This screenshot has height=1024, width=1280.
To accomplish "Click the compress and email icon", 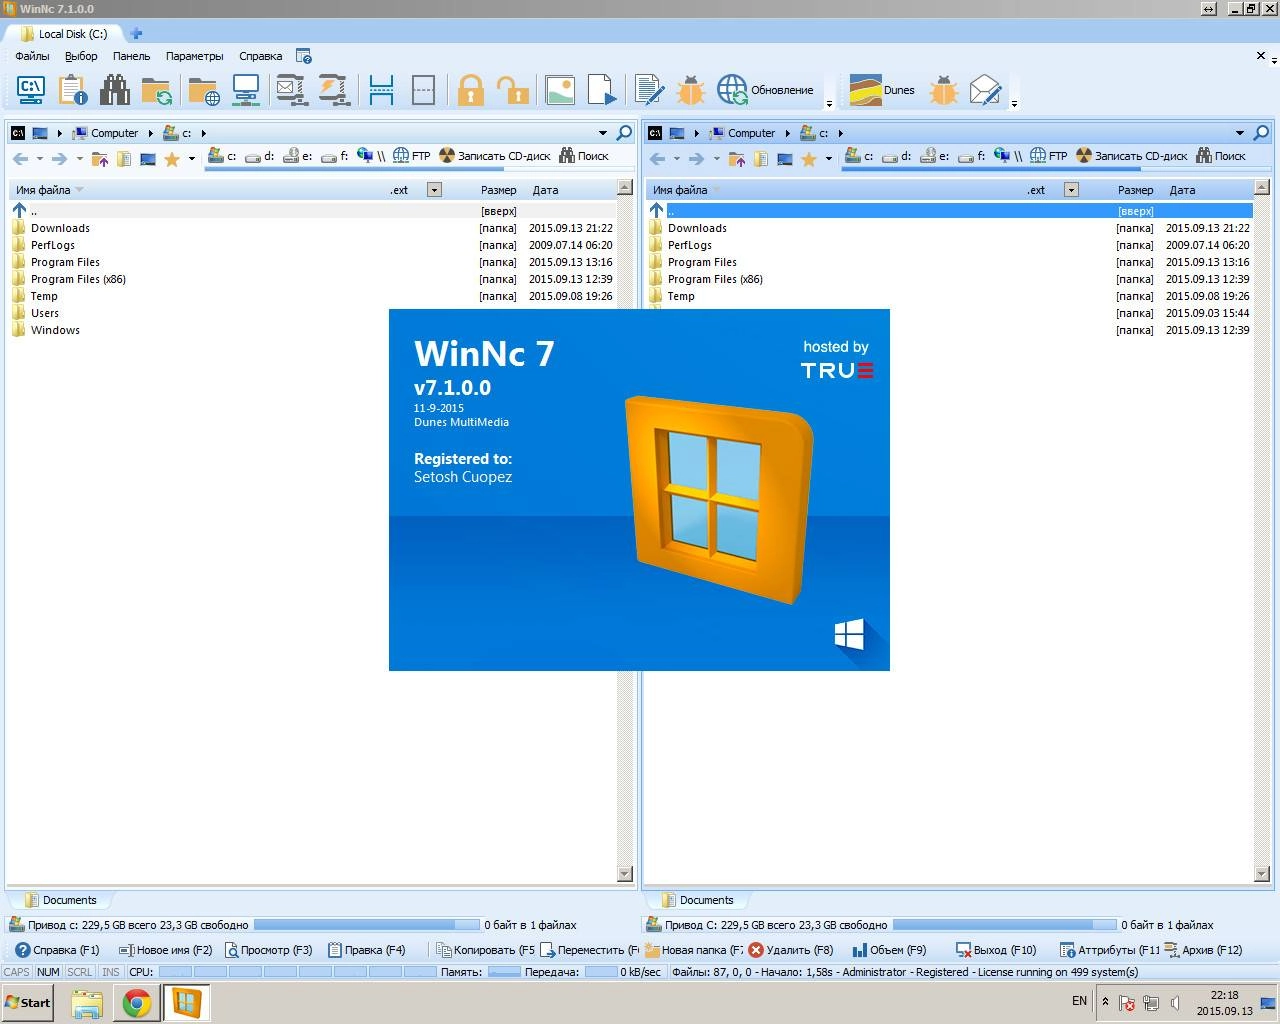I will coord(291,90).
